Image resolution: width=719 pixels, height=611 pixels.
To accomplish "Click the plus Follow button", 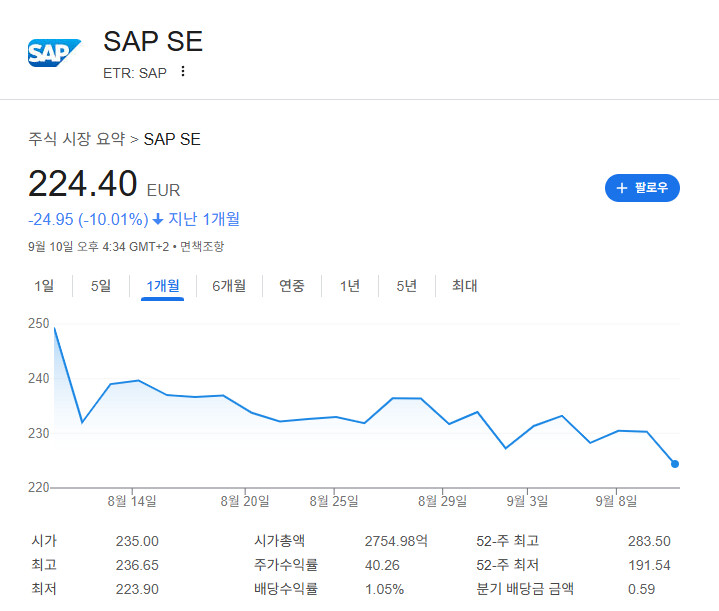I will pyautogui.click(x=642, y=187).
